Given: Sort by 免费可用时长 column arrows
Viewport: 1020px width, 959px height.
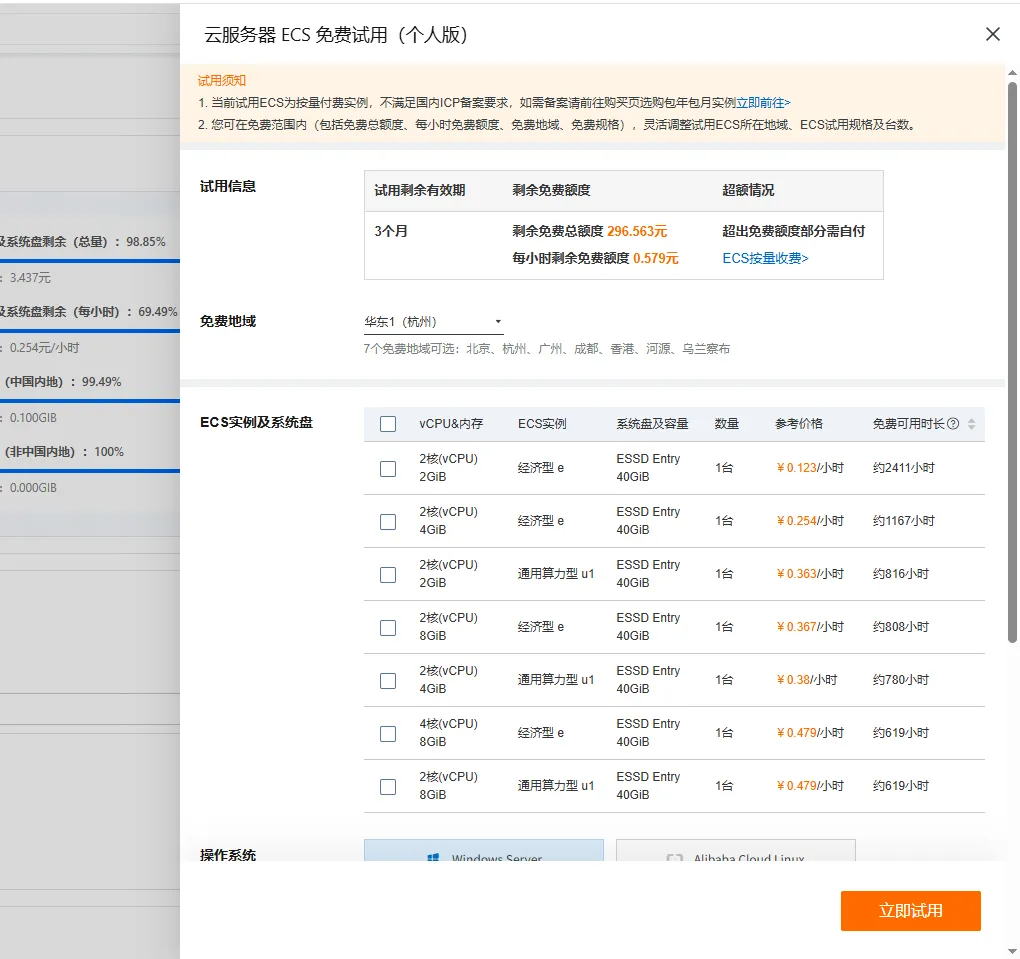Looking at the screenshot, I should pos(971,424).
